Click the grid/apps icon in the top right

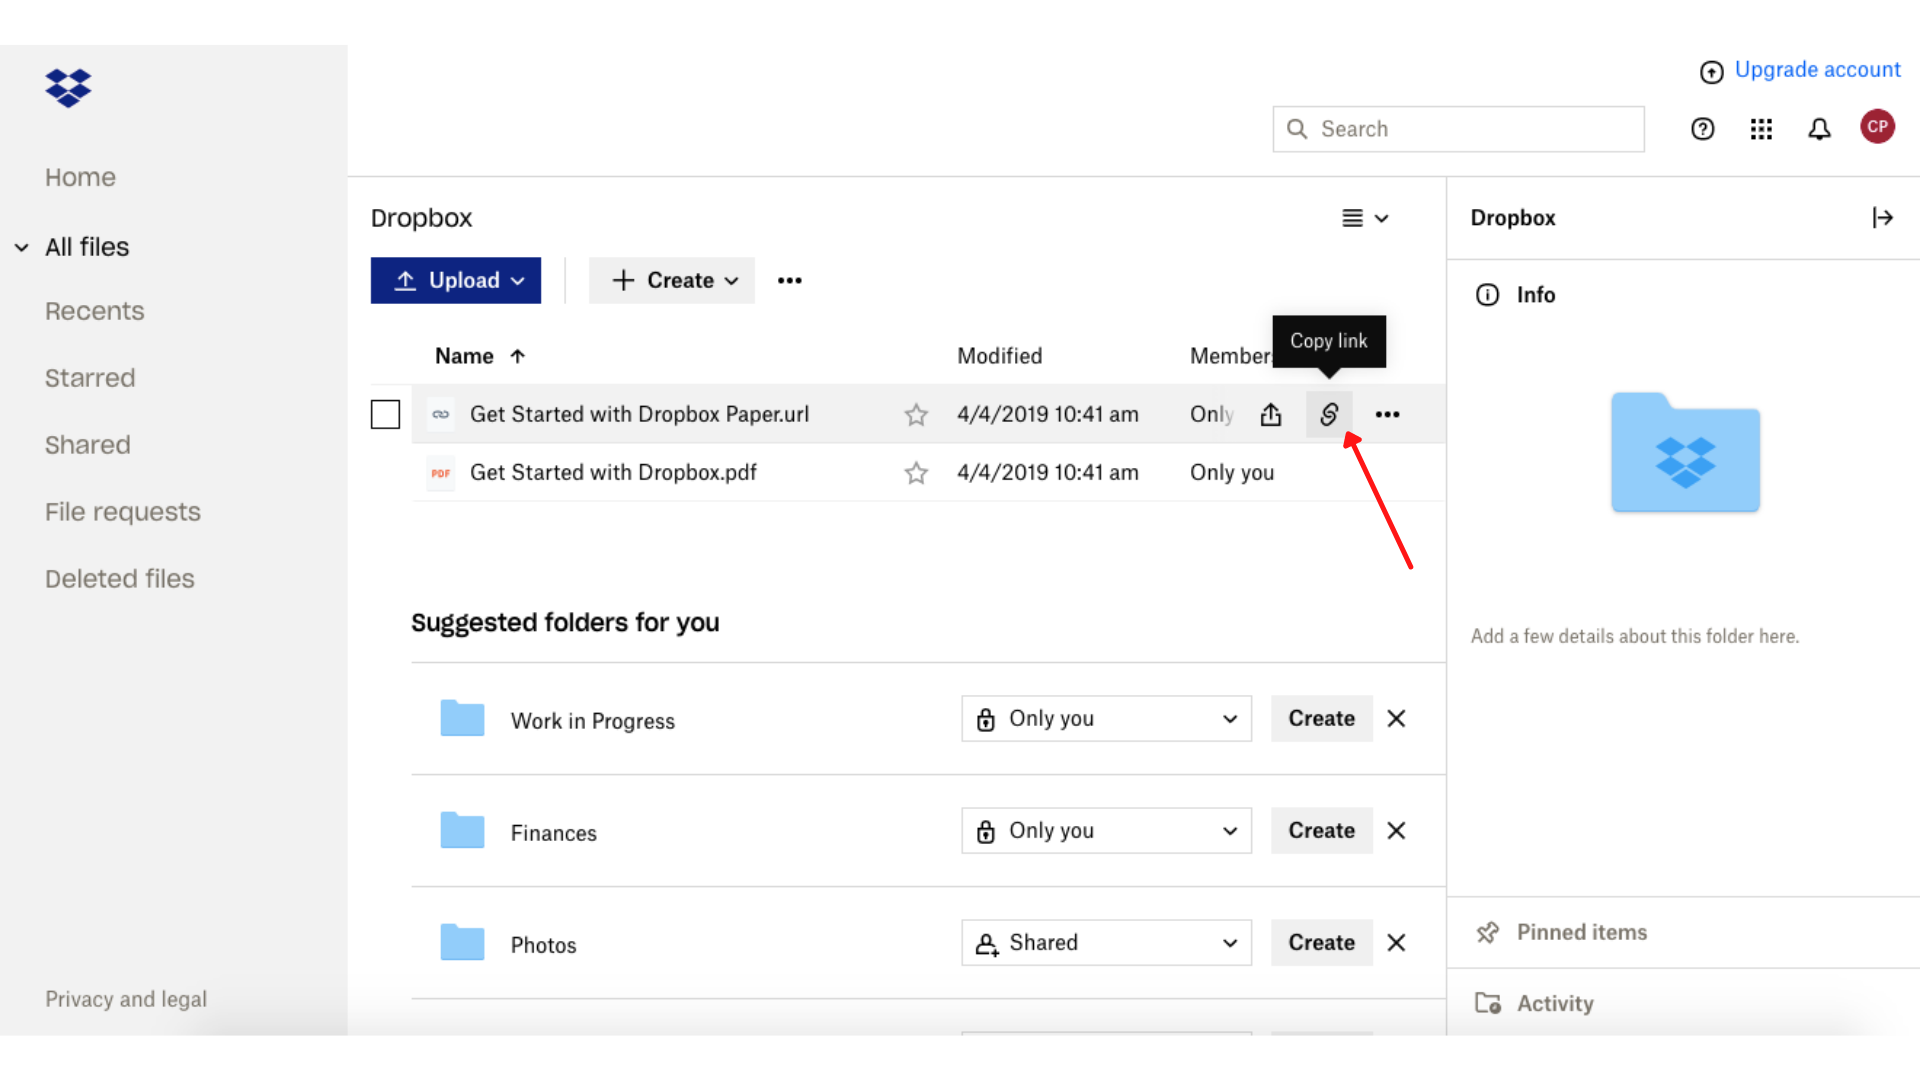1760,127
